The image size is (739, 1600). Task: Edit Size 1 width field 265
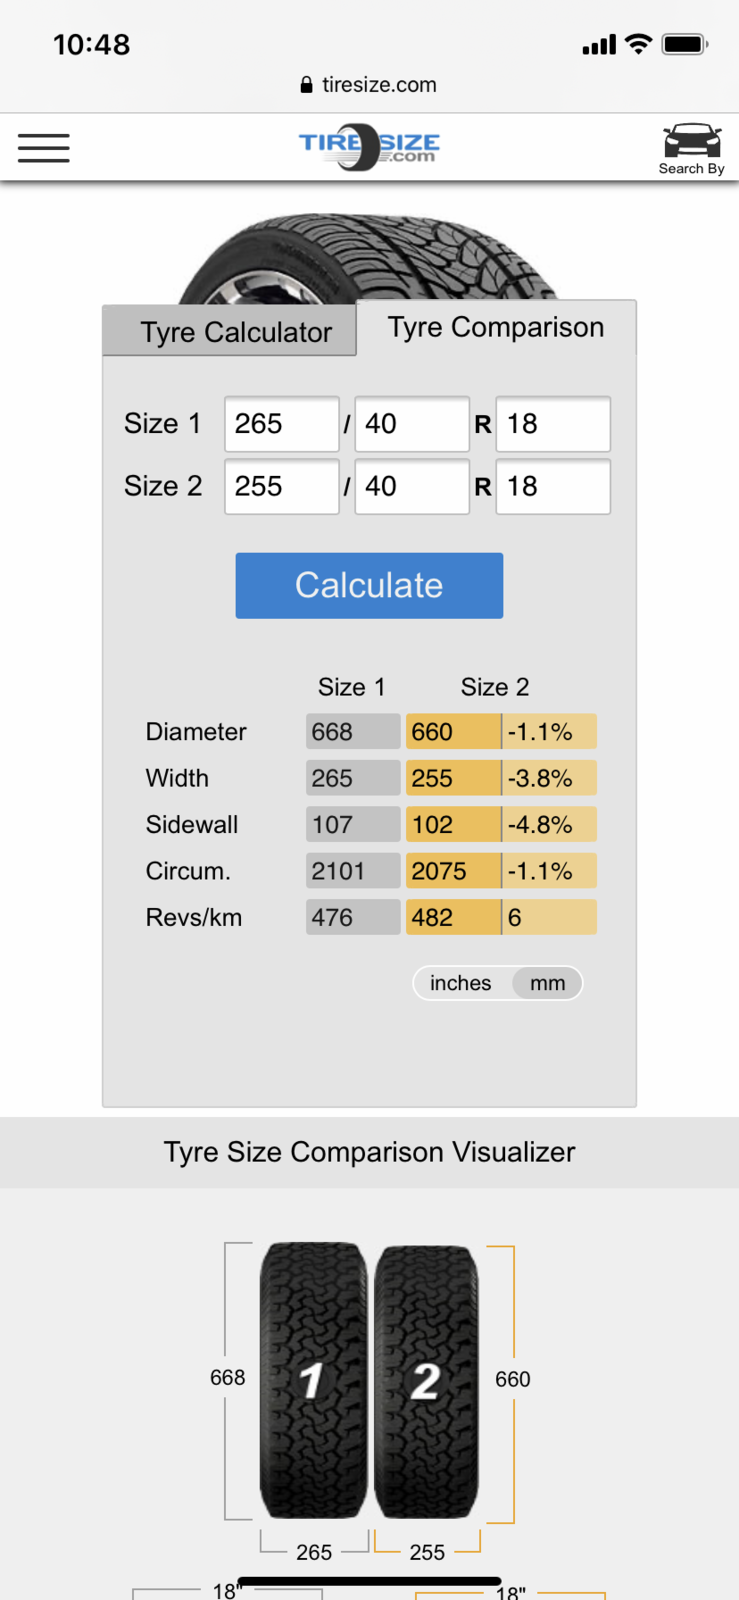281,424
